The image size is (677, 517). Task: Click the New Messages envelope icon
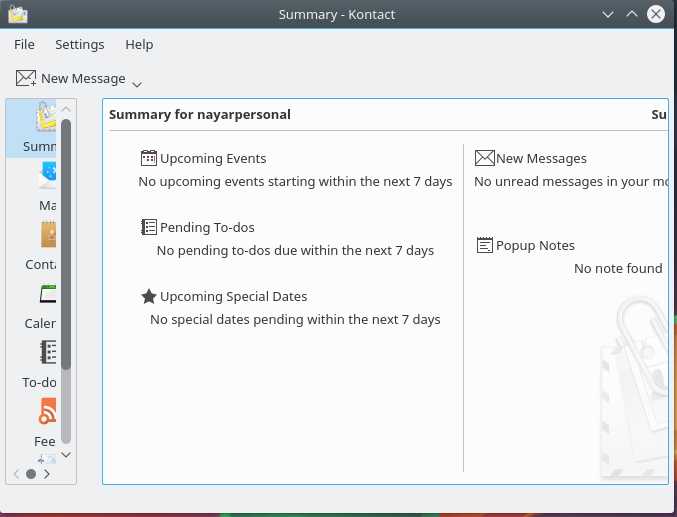pyautogui.click(x=484, y=158)
